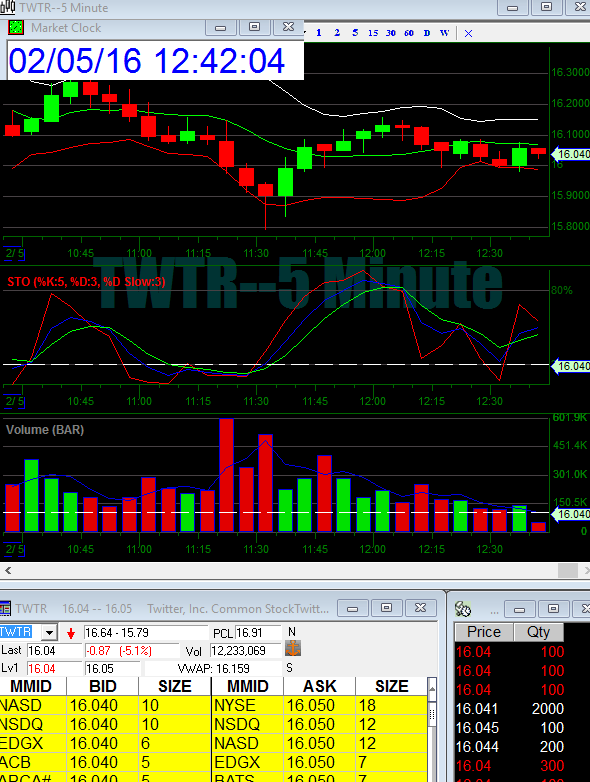Viewport: 590px width, 782px height.
Task: Choose the 30-minute chart interval
Action: pyautogui.click(x=391, y=33)
